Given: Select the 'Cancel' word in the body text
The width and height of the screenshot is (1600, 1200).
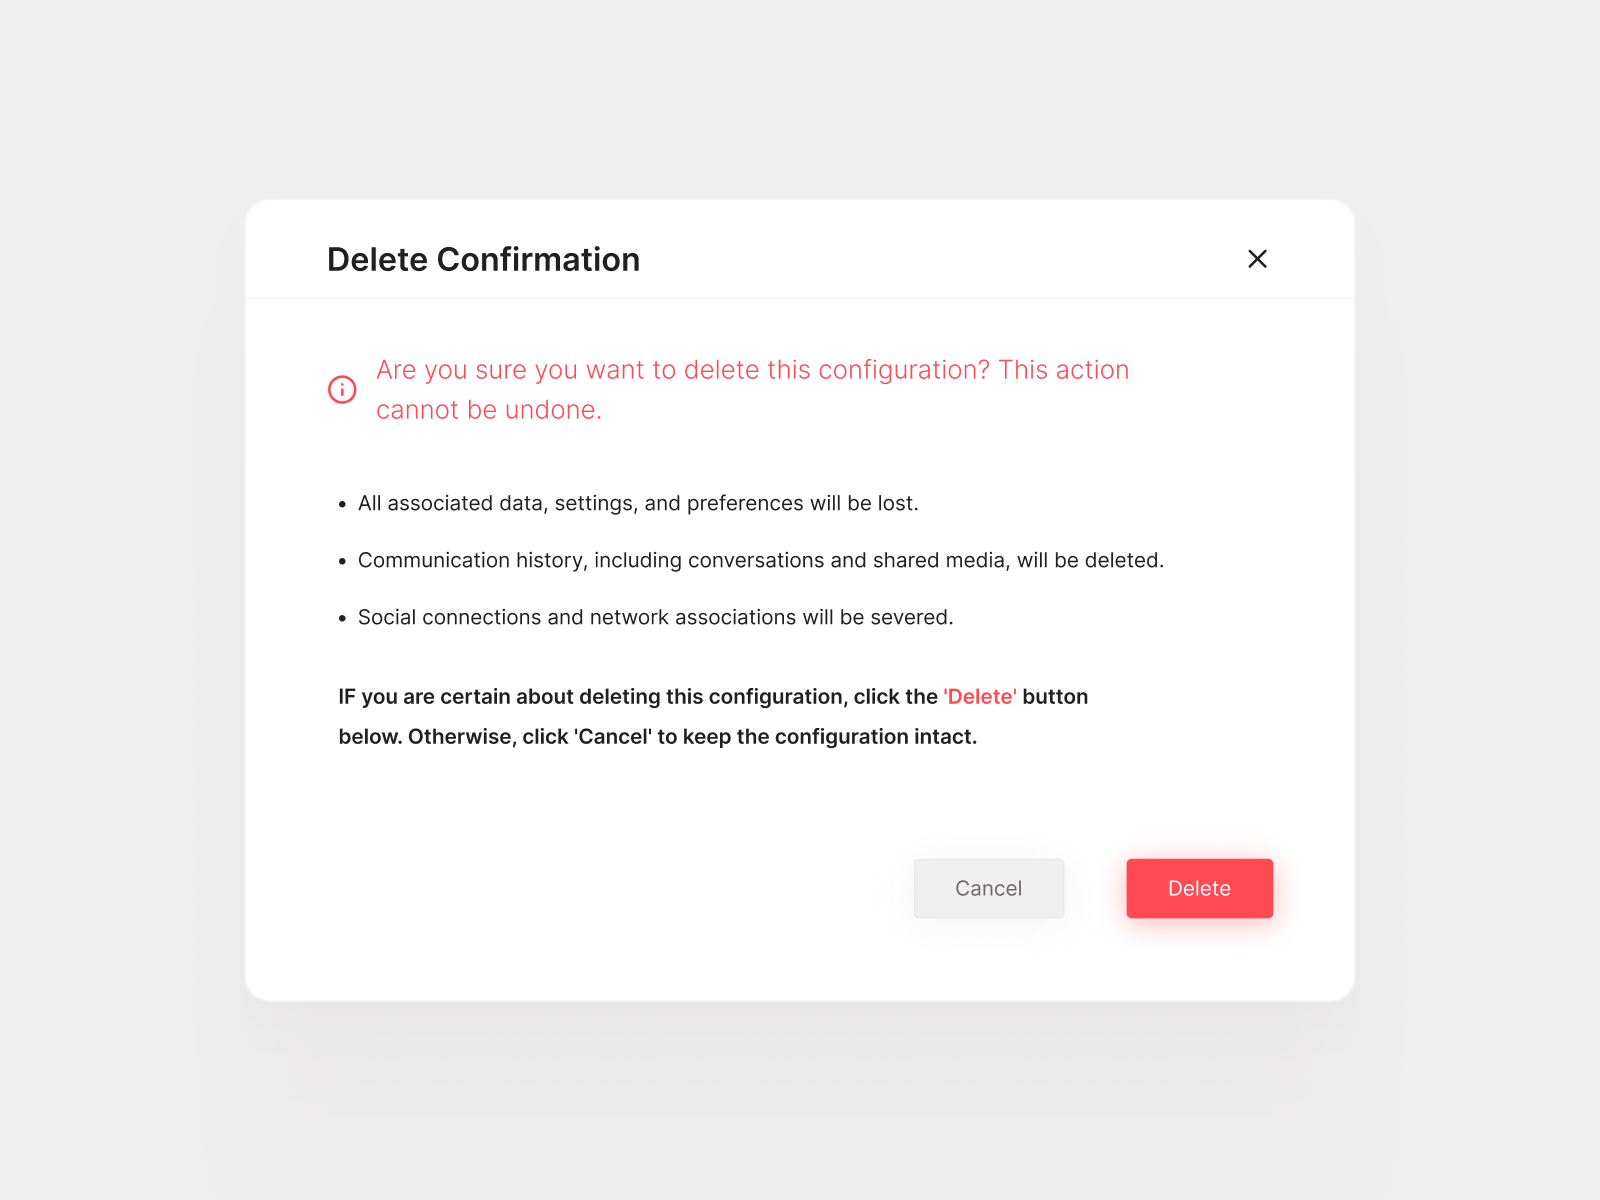Looking at the screenshot, I should click(611, 736).
